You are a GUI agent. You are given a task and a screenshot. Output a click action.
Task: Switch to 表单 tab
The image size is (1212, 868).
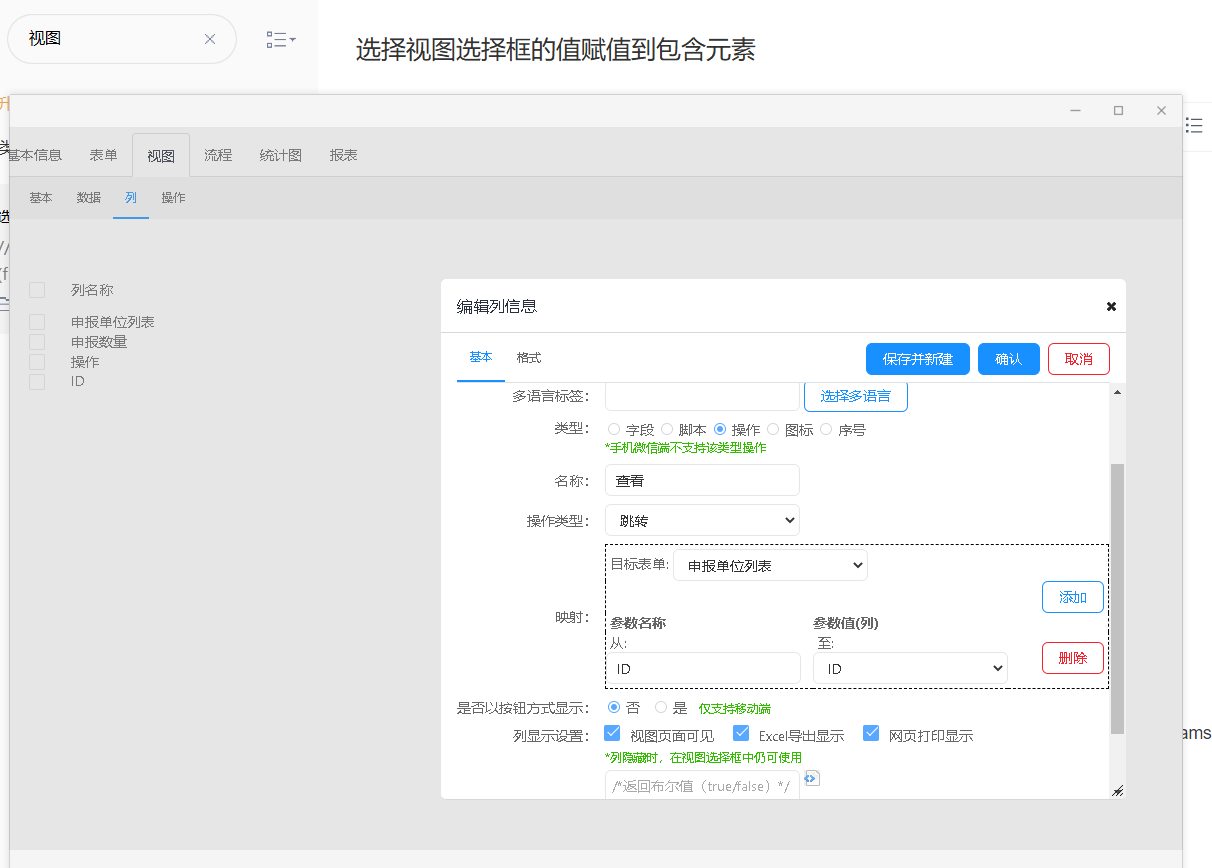(x=103, y=155)
